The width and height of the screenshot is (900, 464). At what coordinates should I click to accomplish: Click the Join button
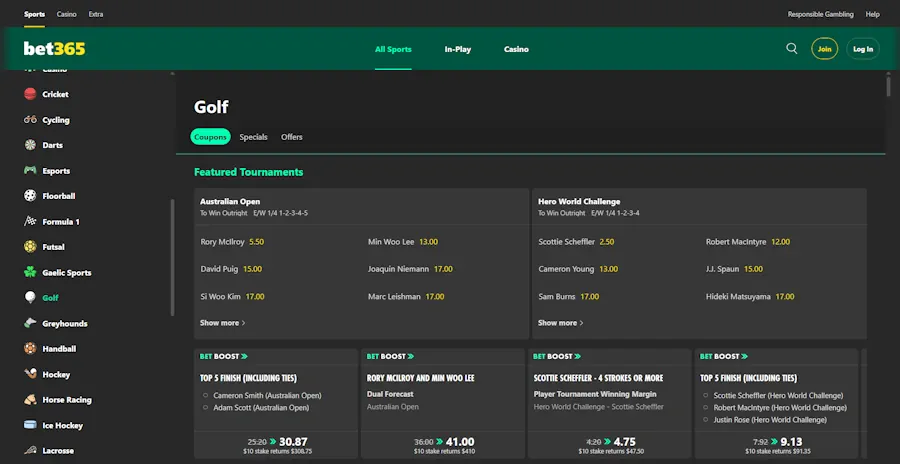click(824, 49)
